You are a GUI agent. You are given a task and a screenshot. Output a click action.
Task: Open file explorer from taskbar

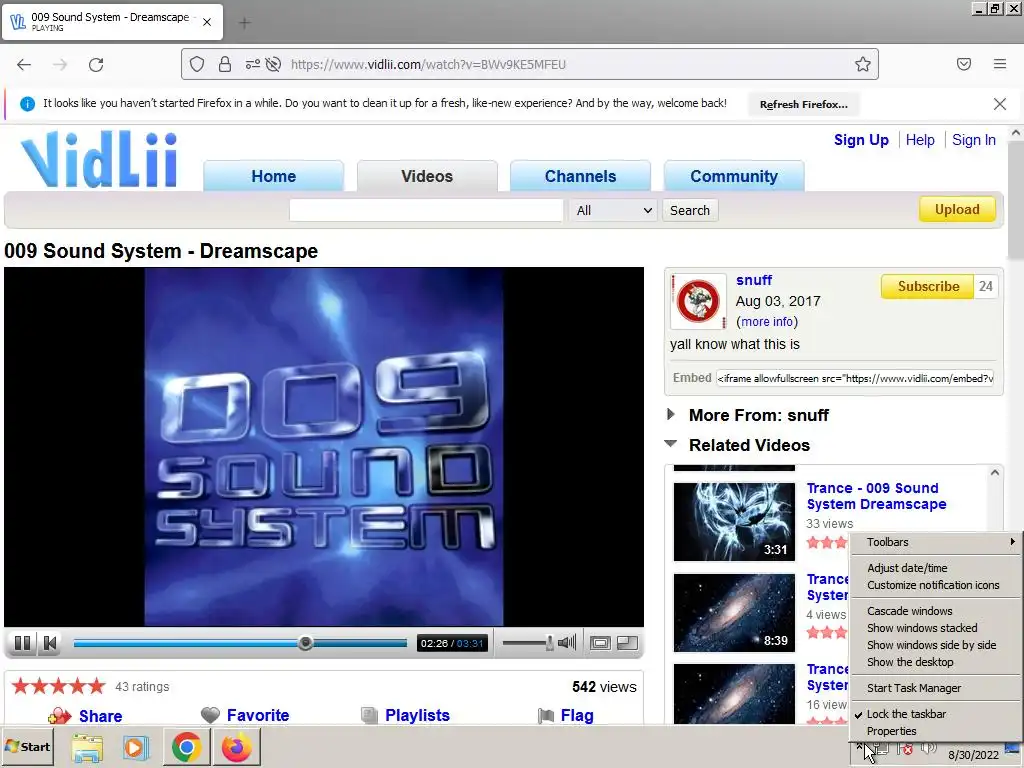[x=87, y=748]
